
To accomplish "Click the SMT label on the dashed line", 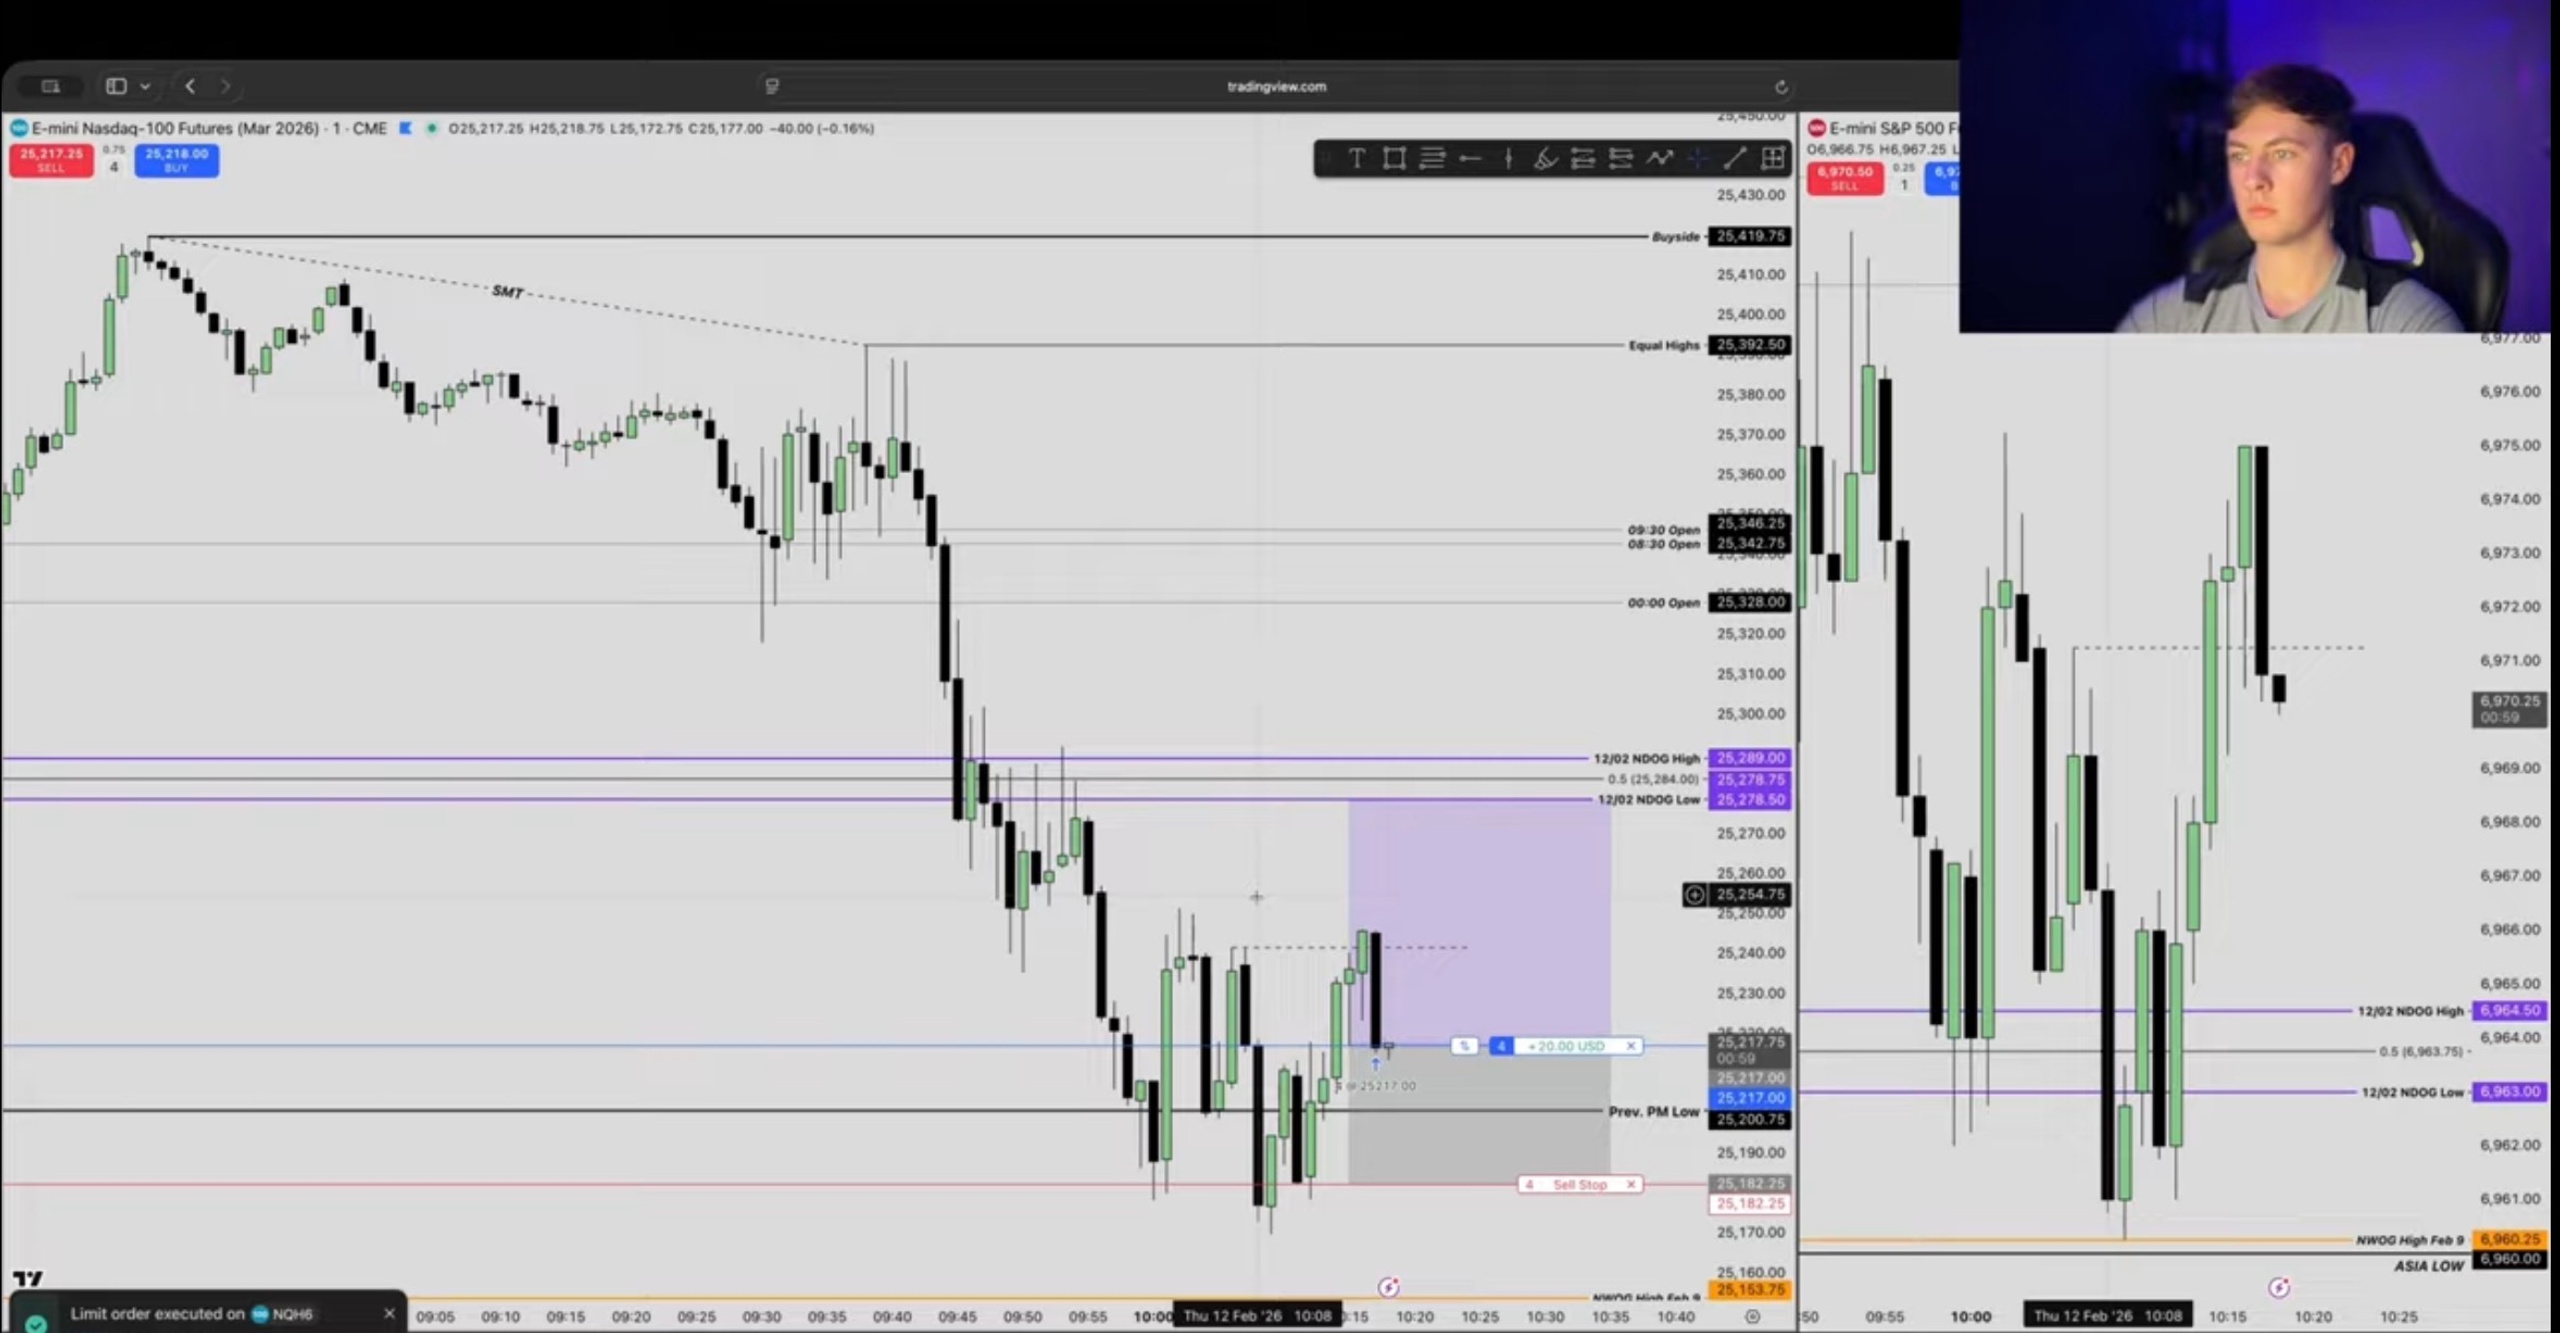I will tap(507, 291).
